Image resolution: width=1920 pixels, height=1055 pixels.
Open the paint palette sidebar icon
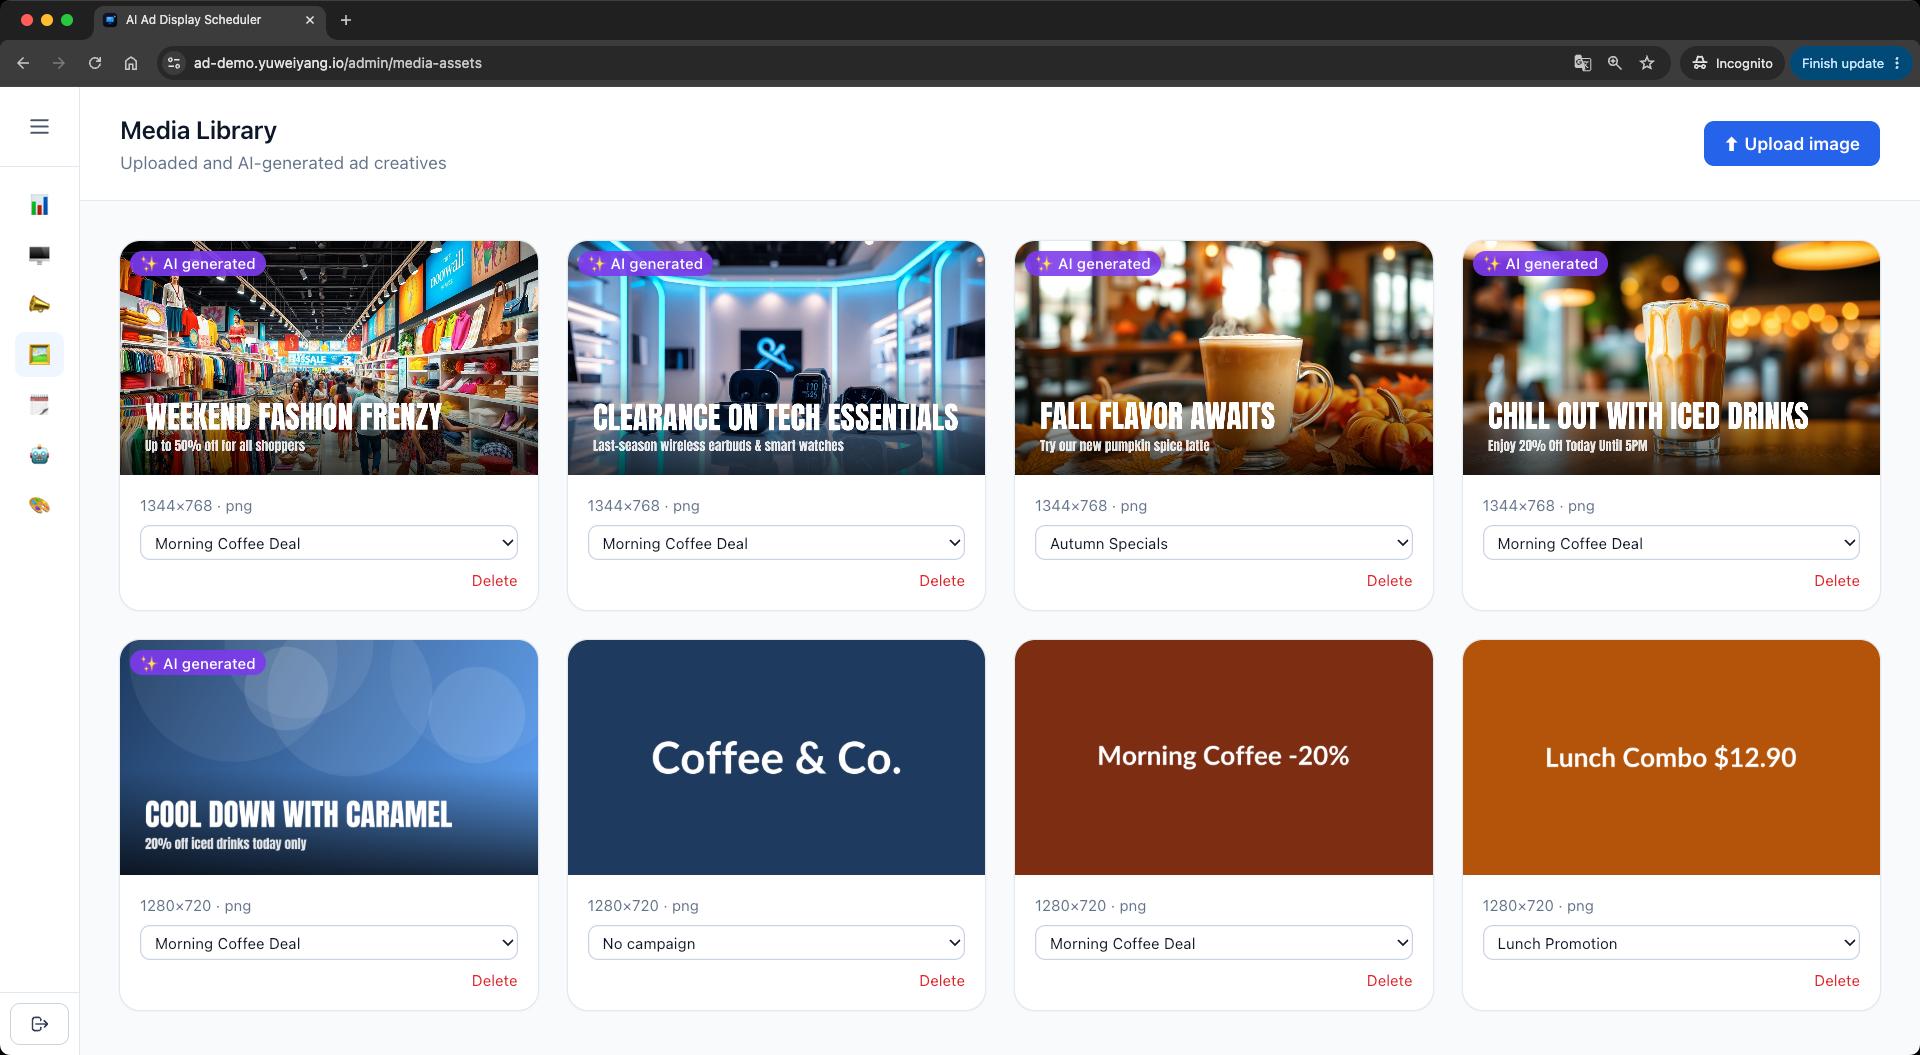[x=39, y=505]
